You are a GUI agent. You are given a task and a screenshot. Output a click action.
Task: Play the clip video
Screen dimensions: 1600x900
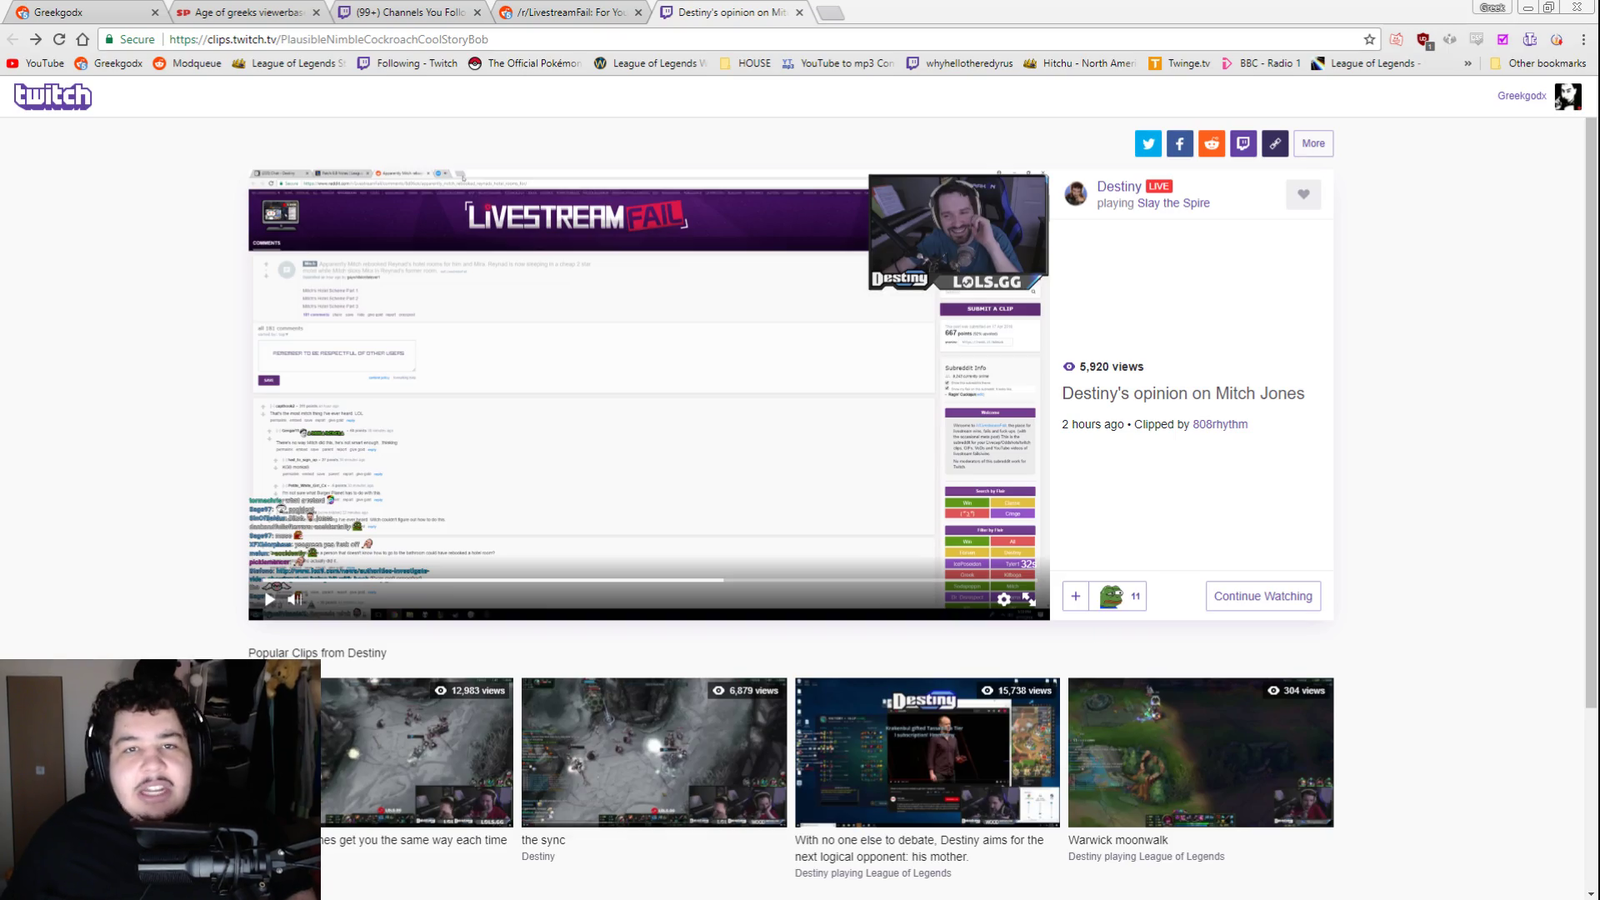tap(269, 599)
